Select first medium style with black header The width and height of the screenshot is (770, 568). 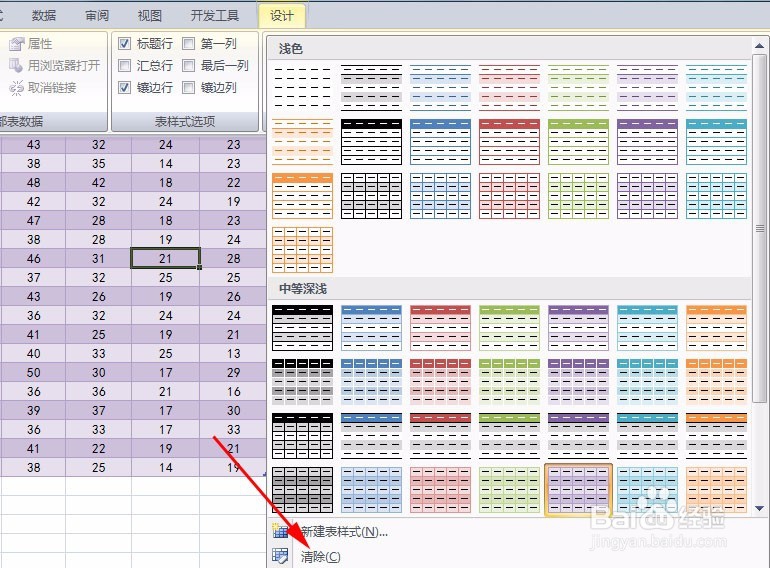coord(302,328)
